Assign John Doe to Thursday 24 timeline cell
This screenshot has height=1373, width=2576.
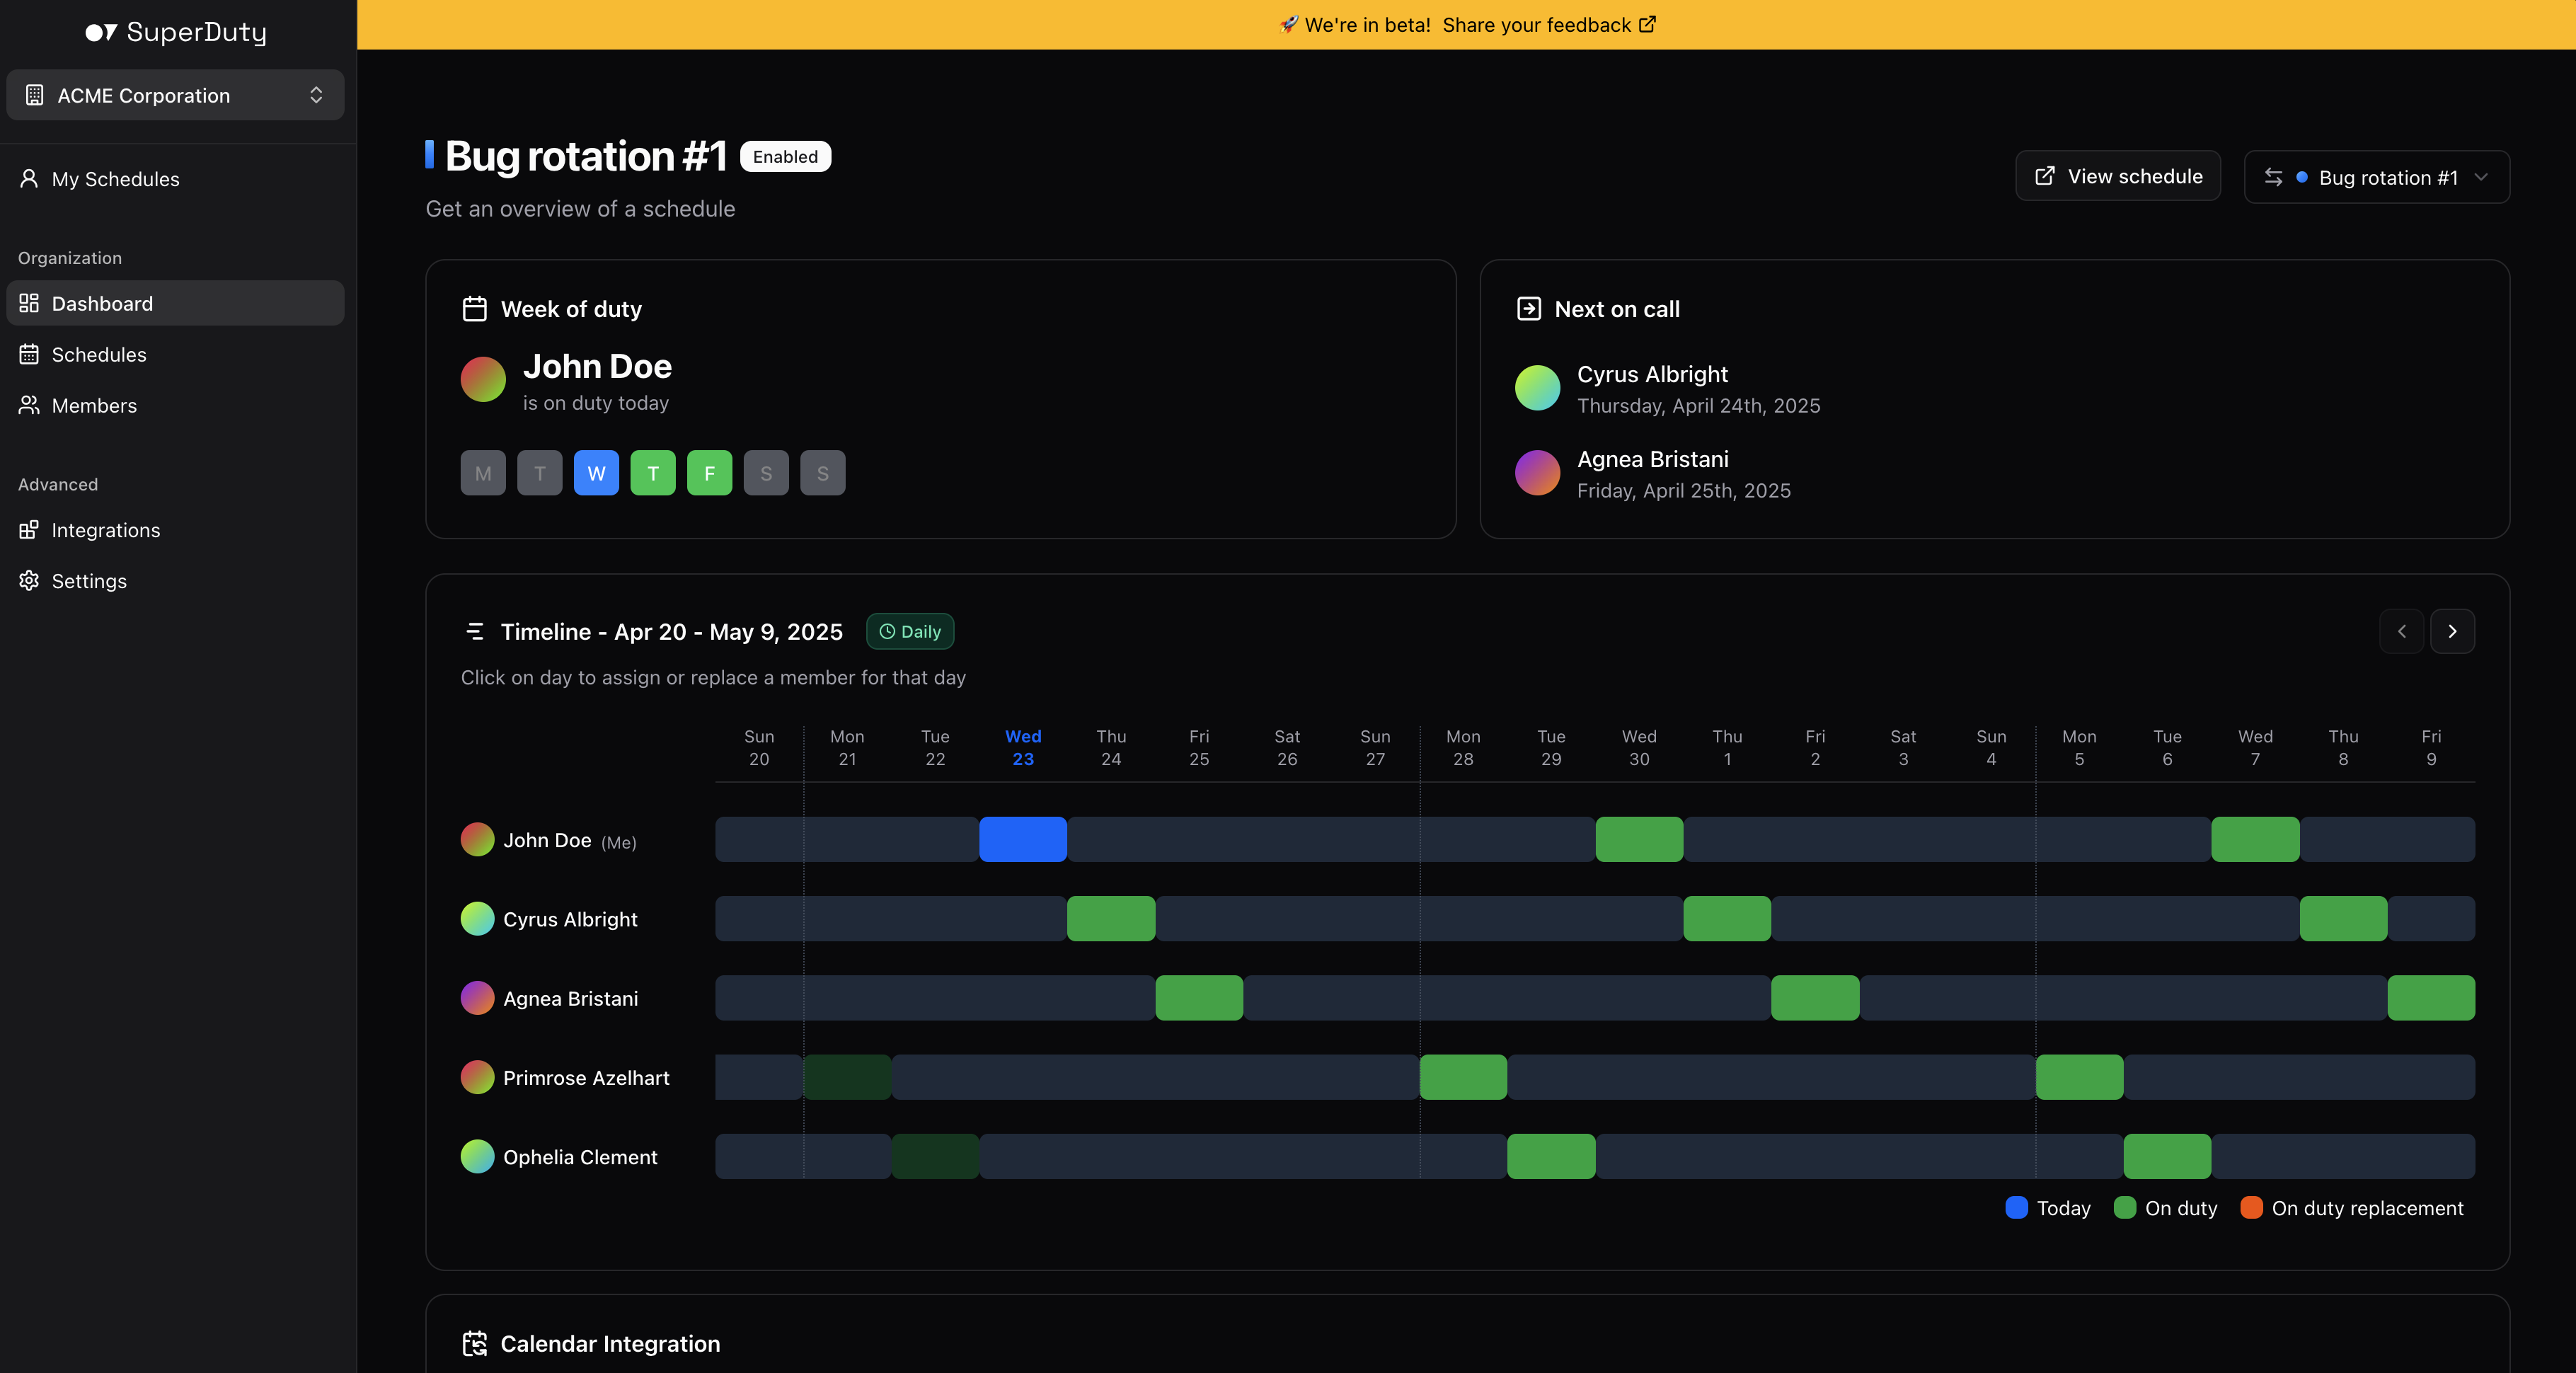coord(1110,840)
